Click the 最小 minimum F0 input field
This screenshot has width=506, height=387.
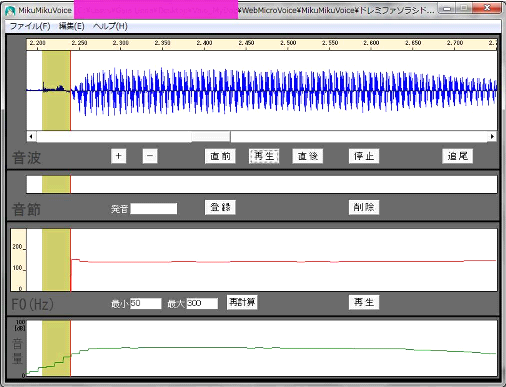coord(146,304)
